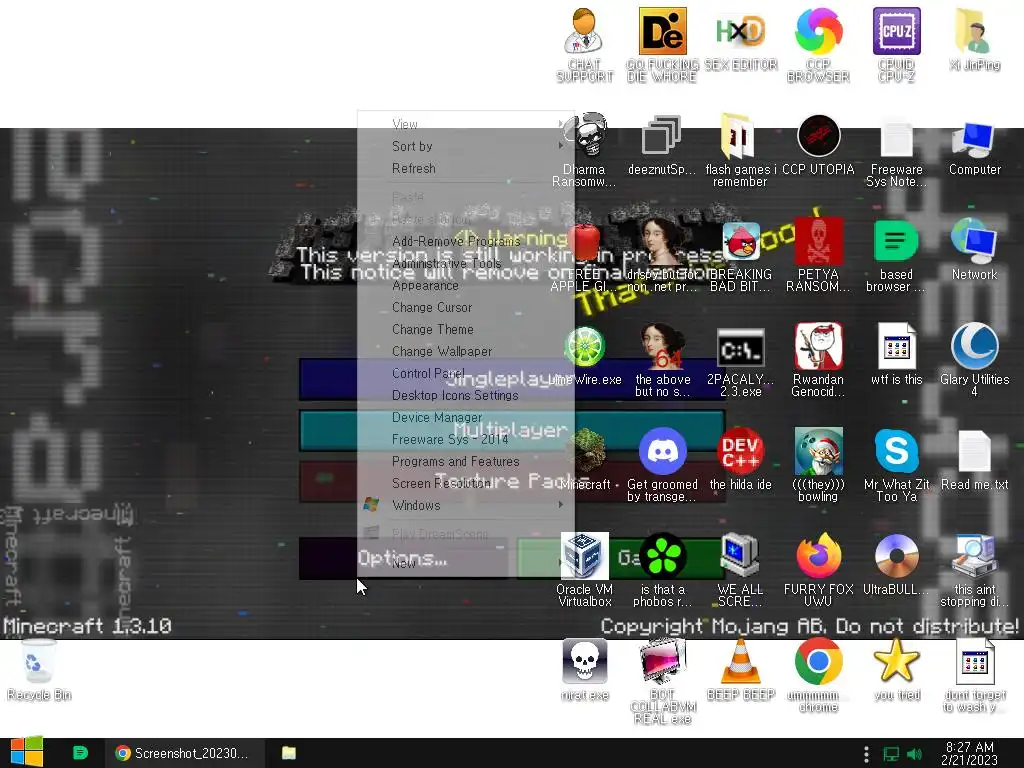Launch Skype icon Mr What Zit

896,451
